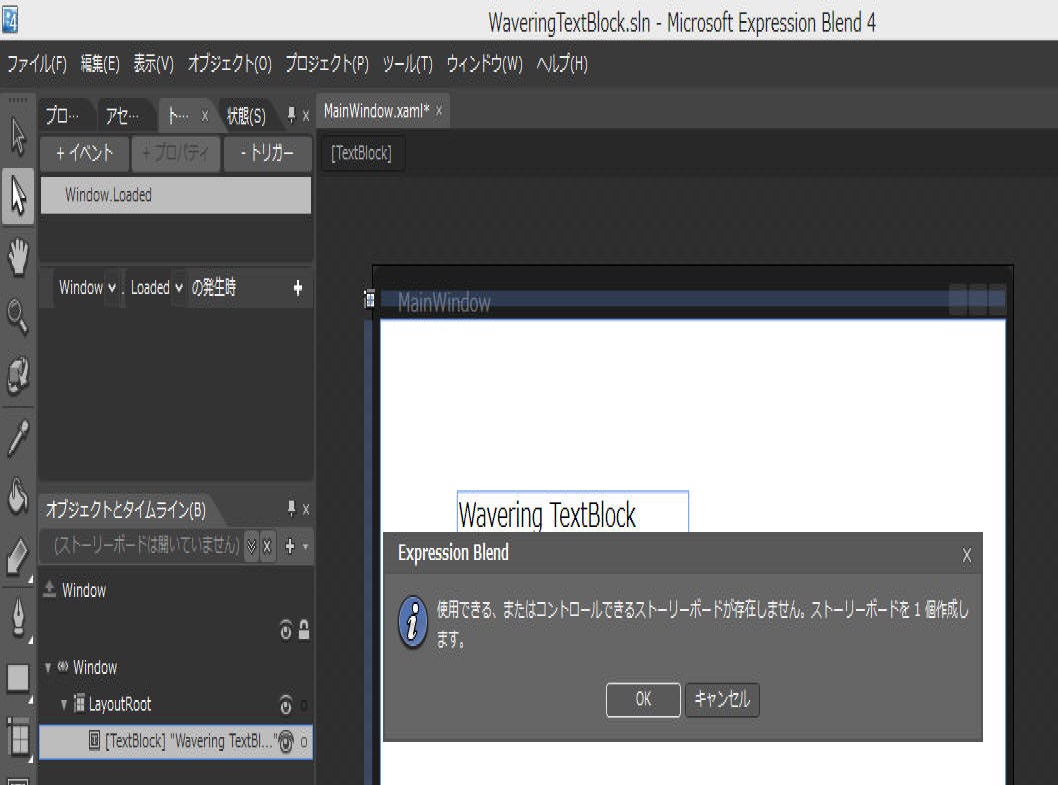Open the Loaded event dropdown

(179, 288)
